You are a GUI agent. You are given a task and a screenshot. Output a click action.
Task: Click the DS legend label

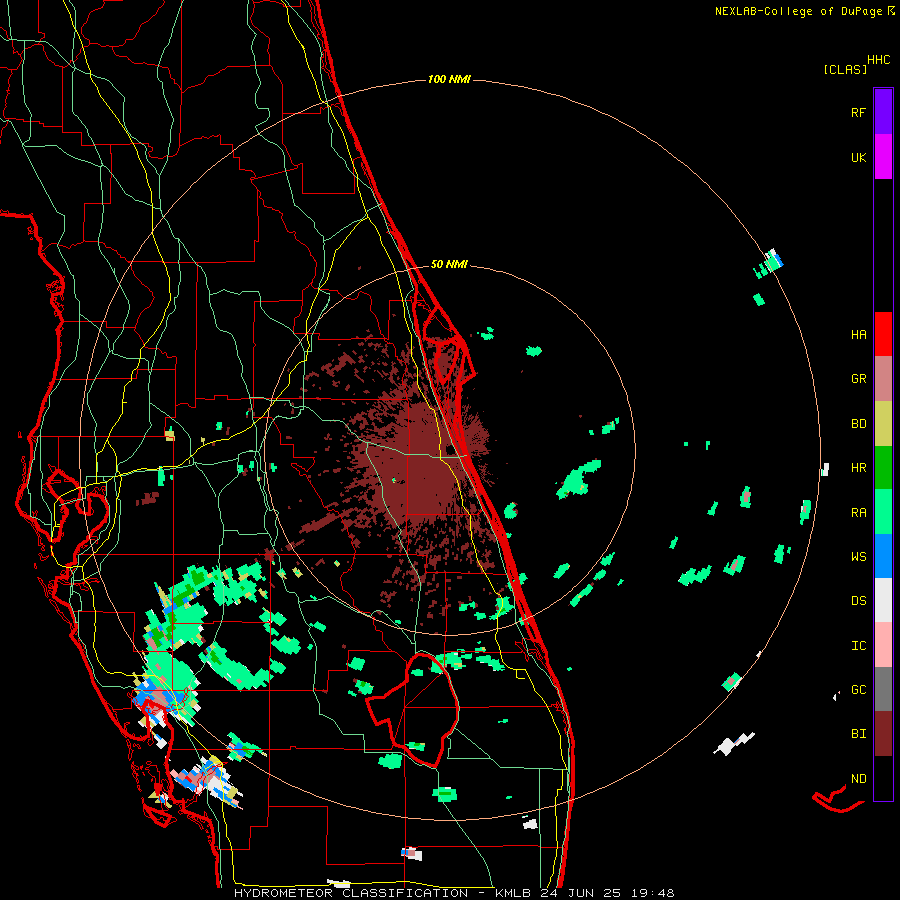point(858,601)
